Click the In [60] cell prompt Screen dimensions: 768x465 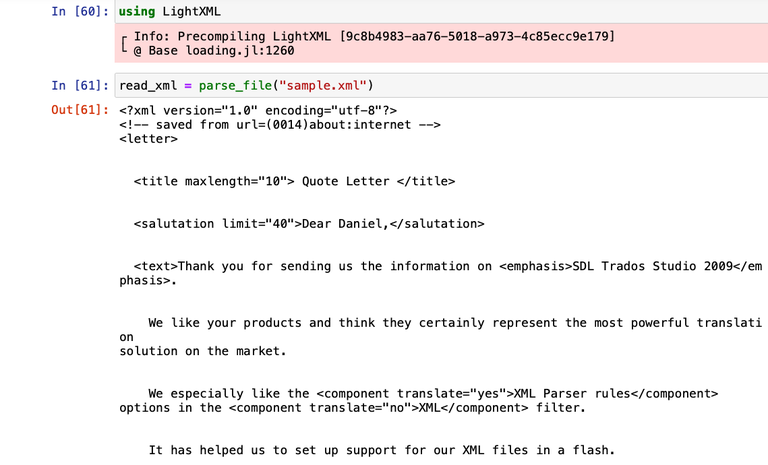point(81,12)
